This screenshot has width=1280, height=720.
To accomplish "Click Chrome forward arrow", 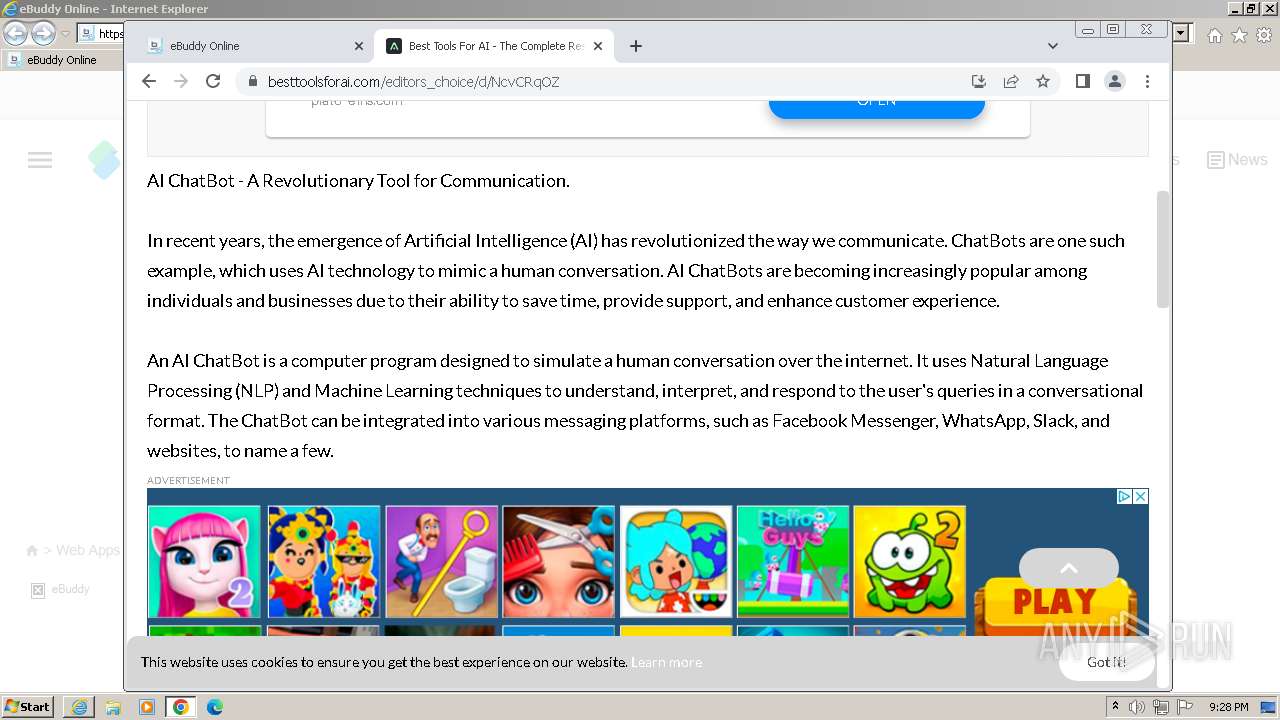I will 181,81.
